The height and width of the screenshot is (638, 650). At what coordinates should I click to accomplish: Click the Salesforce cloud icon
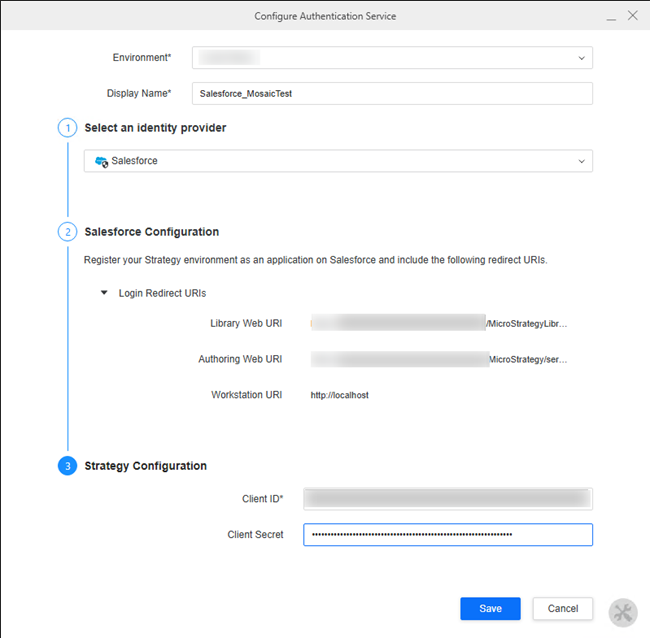pyautogui.click(x=101, y=161)
